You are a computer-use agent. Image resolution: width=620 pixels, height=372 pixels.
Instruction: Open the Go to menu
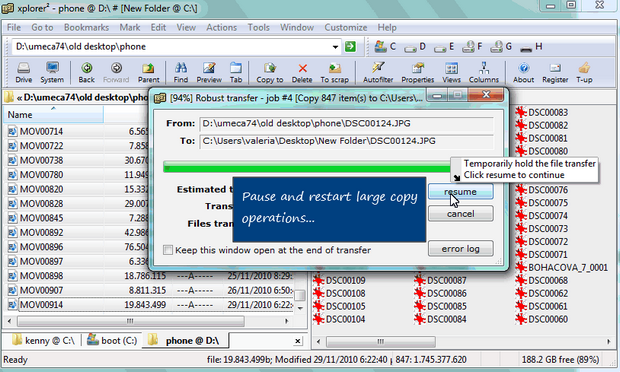(x=42, y=27)
